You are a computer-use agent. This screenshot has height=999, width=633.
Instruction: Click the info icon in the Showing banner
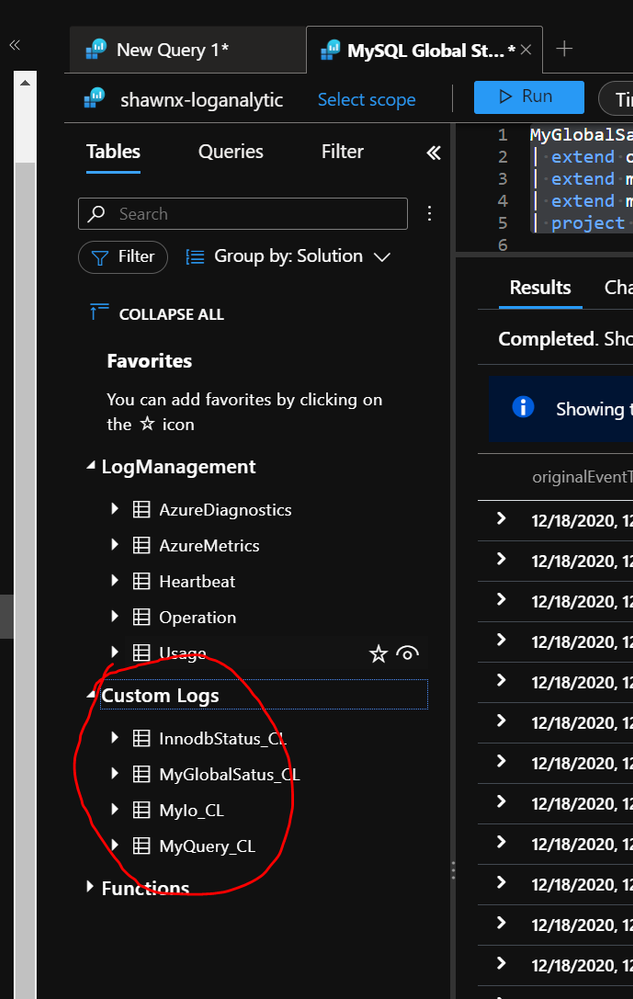pyautogui.click(x=523, y=406)
